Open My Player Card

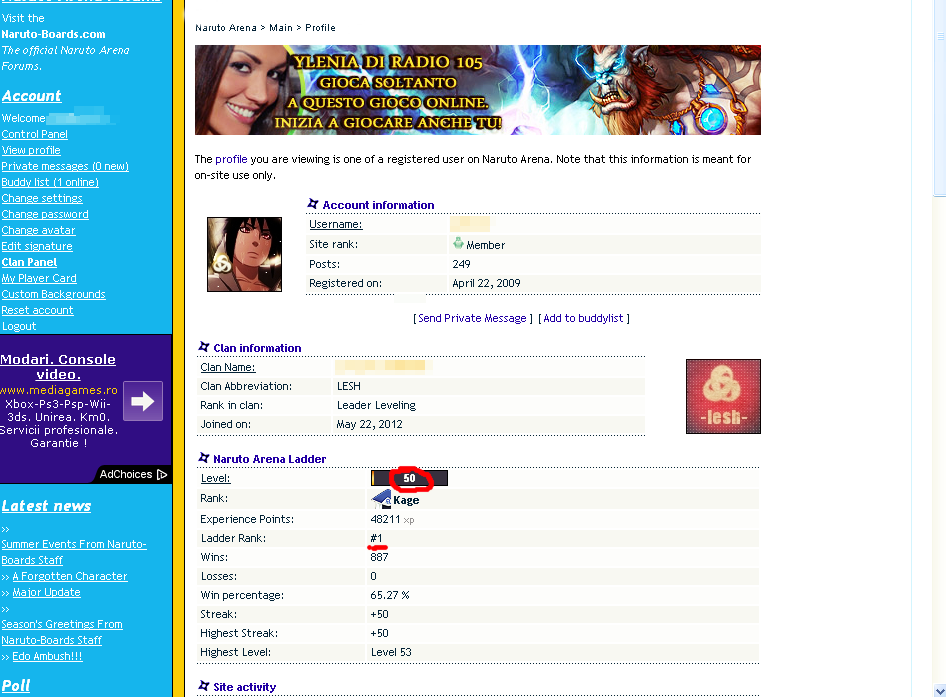point(39,278)
